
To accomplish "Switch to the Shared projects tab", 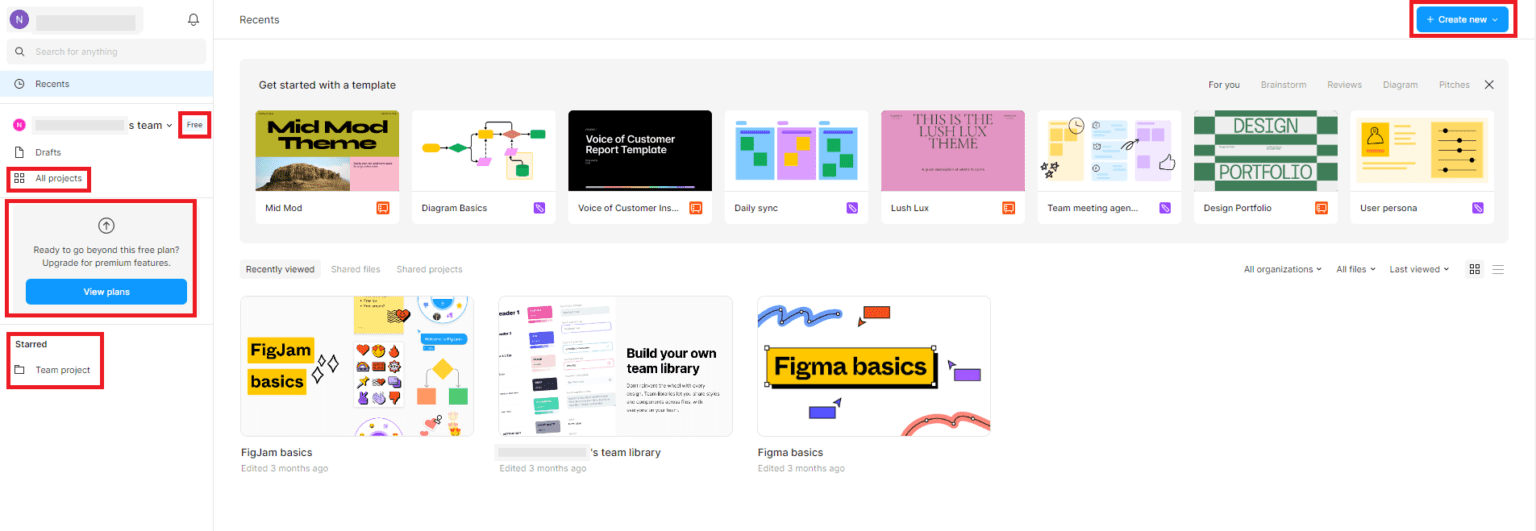I will (x=429, y=269).
